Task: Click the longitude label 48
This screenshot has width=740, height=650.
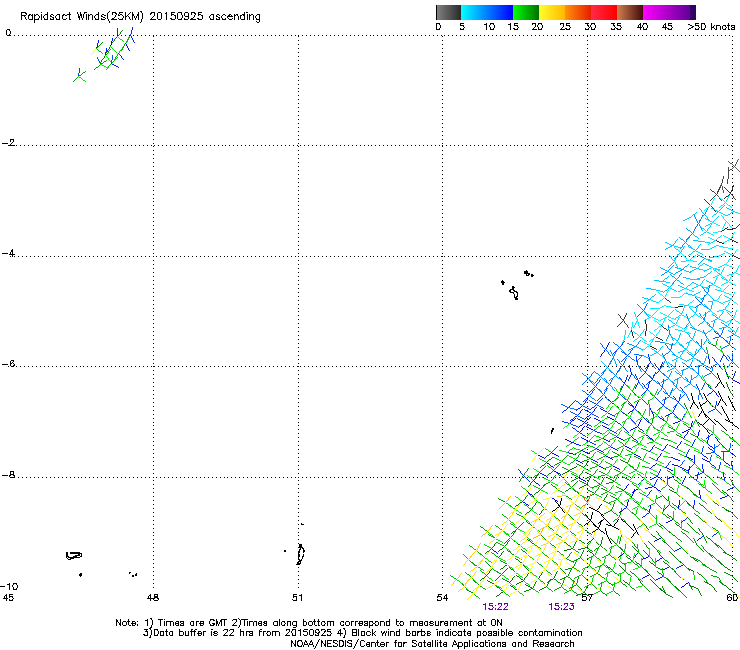Action: [x=153, y=598]
